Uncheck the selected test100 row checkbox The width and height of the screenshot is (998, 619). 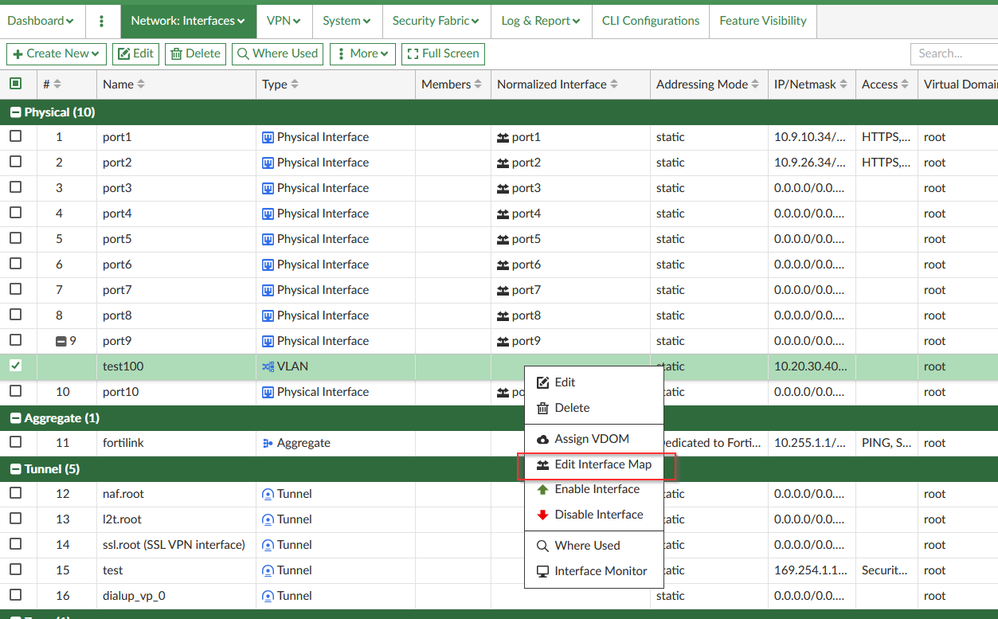16,366
